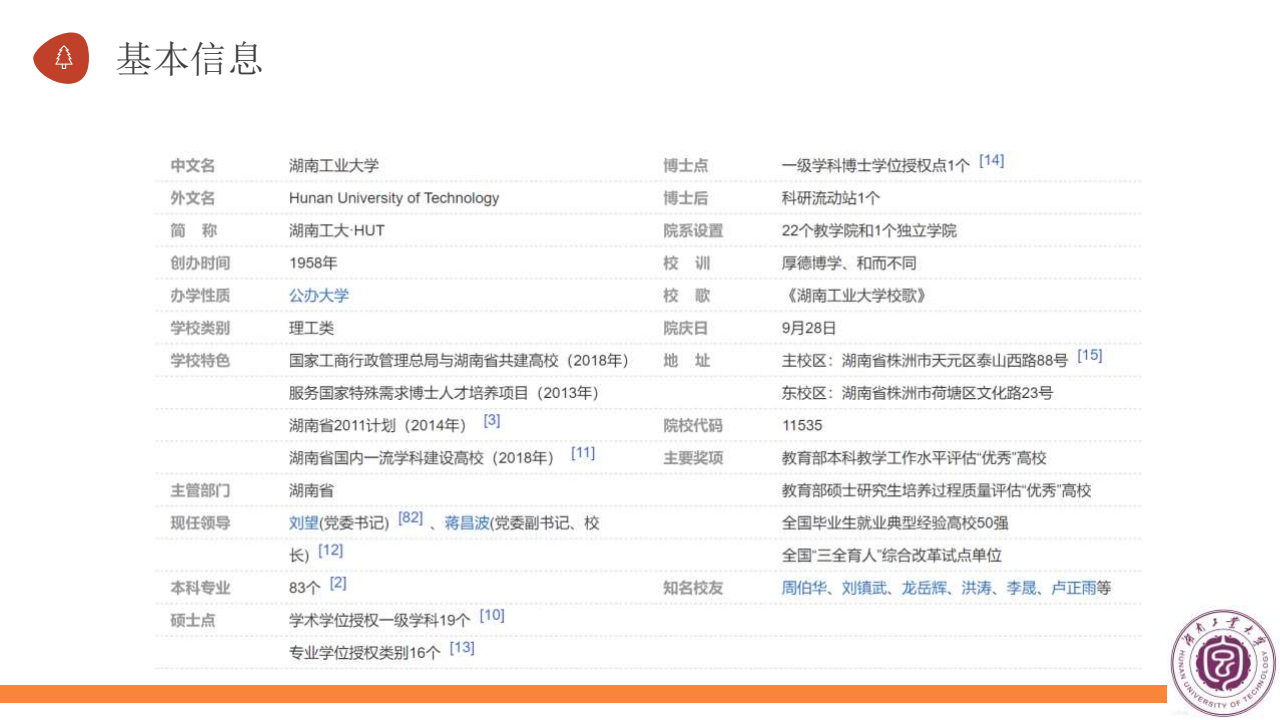This screenshot has width=1280, height=720.
Task: Open citation [15] after main campus address
Action: pyautogui.click(x=1089, y=355)
